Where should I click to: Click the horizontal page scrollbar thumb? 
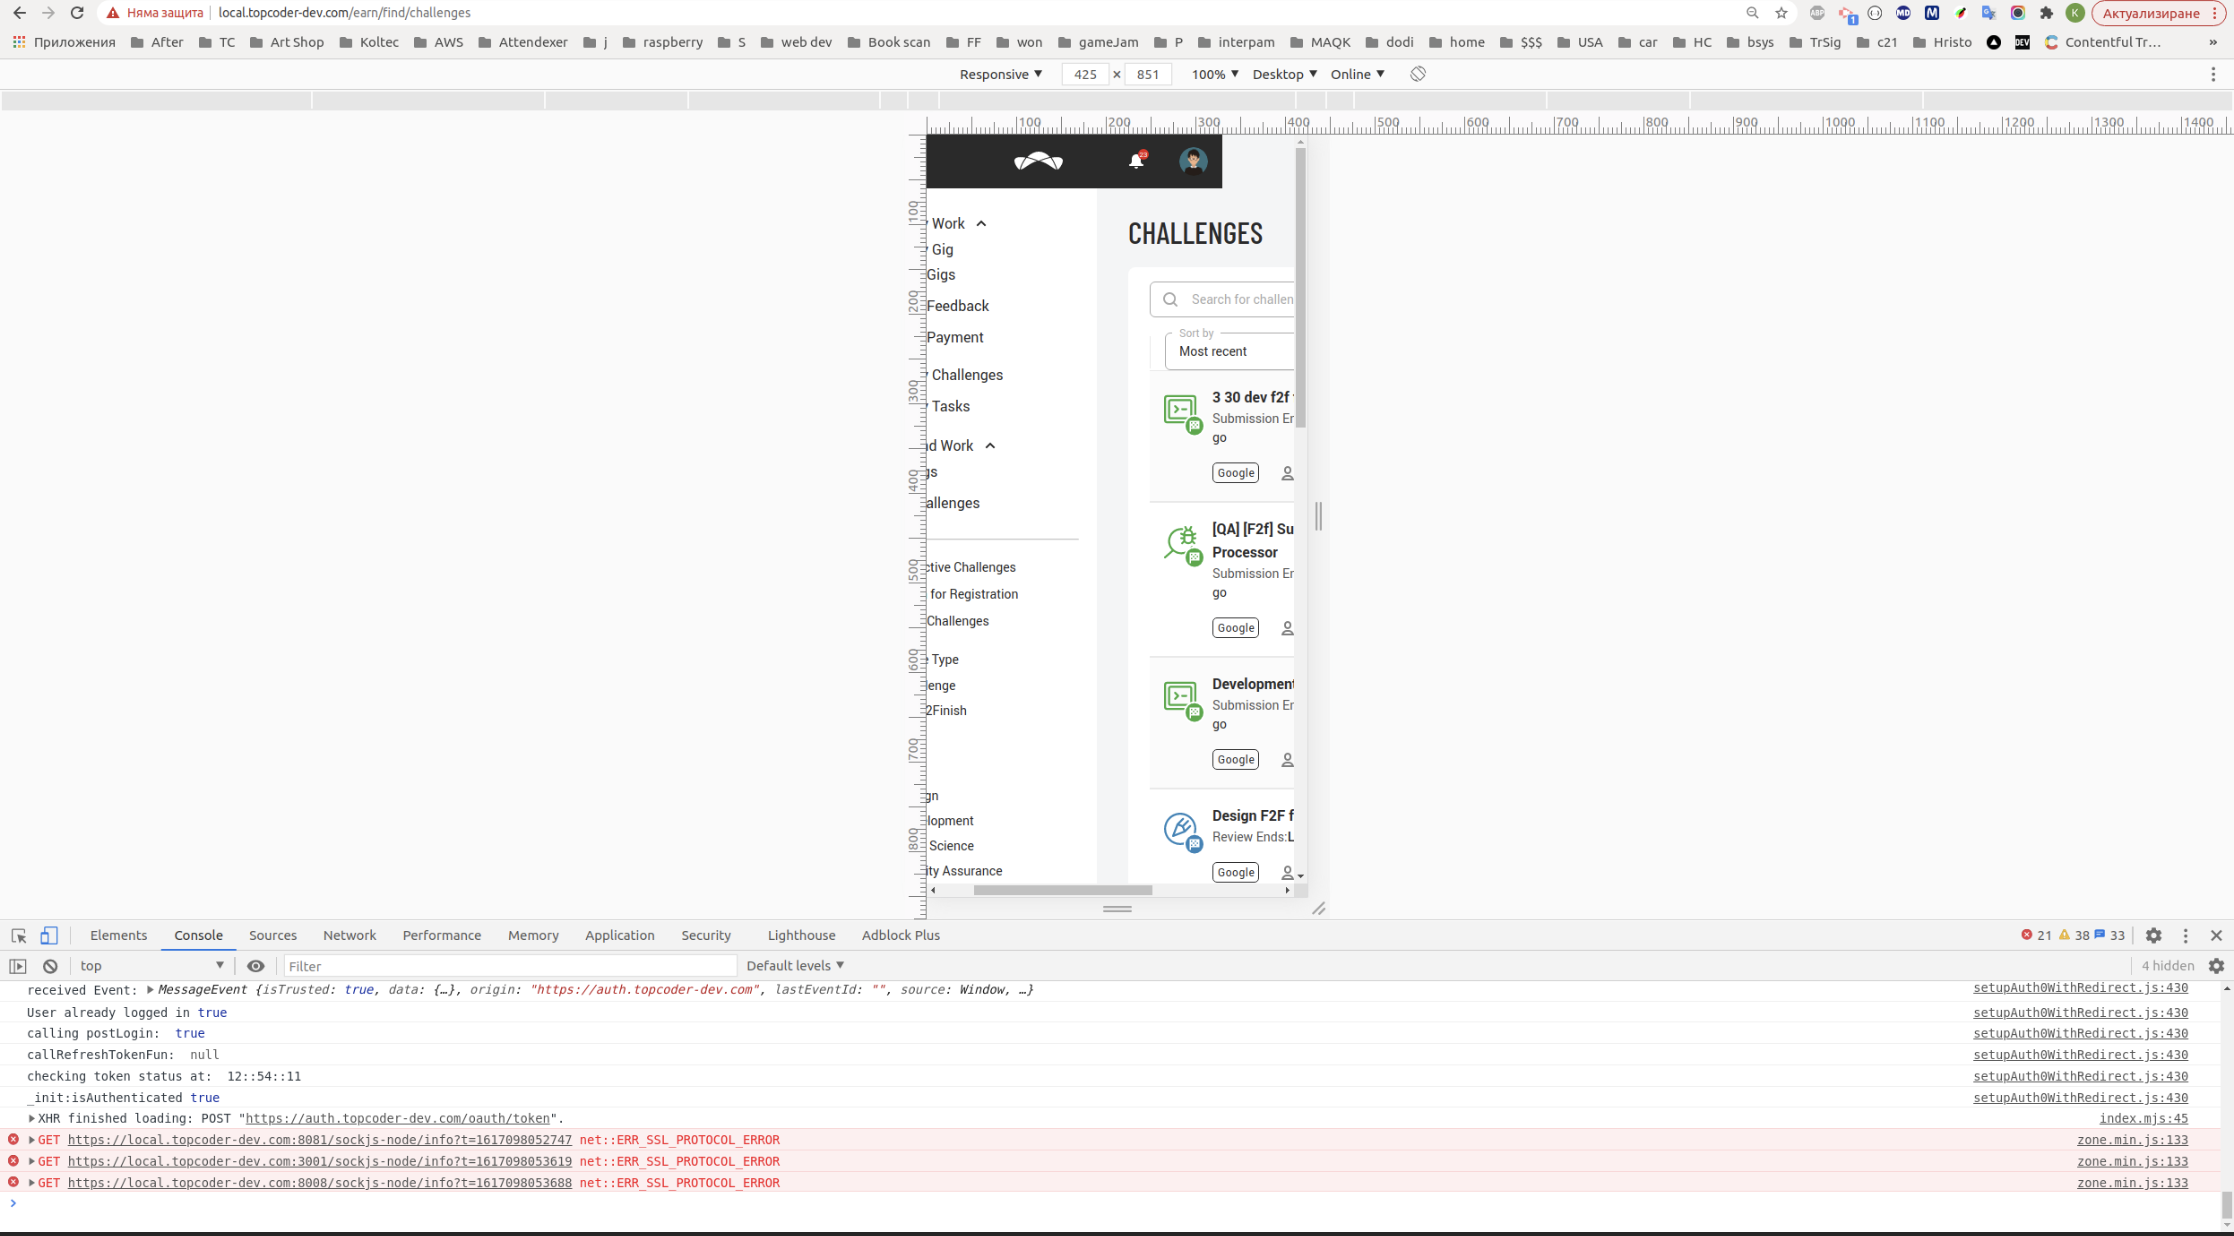click(1062, 890)
